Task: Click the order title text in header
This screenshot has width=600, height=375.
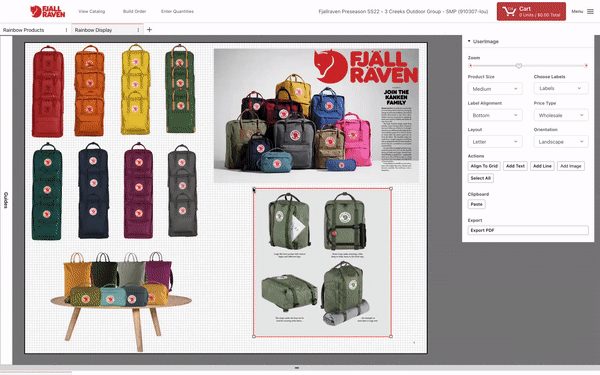Action: point(403,11)
